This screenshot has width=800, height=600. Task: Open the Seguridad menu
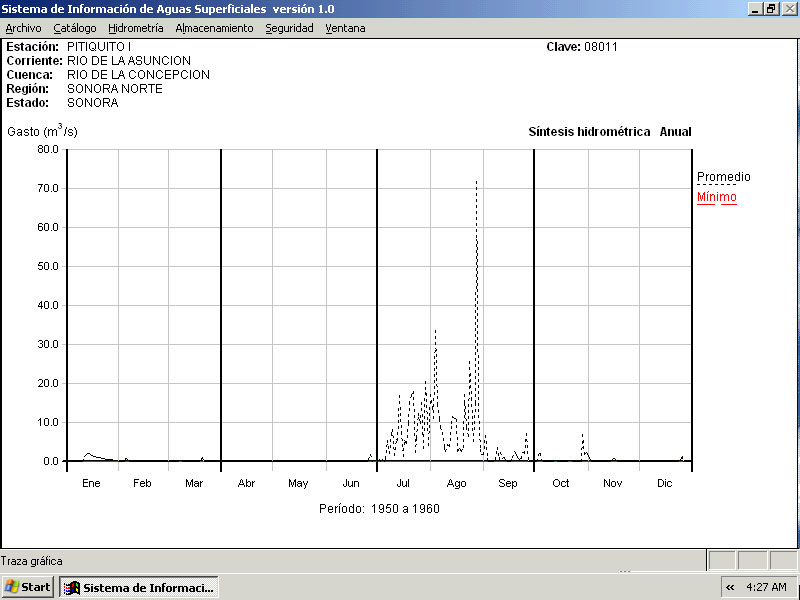(x=289, y=28)
